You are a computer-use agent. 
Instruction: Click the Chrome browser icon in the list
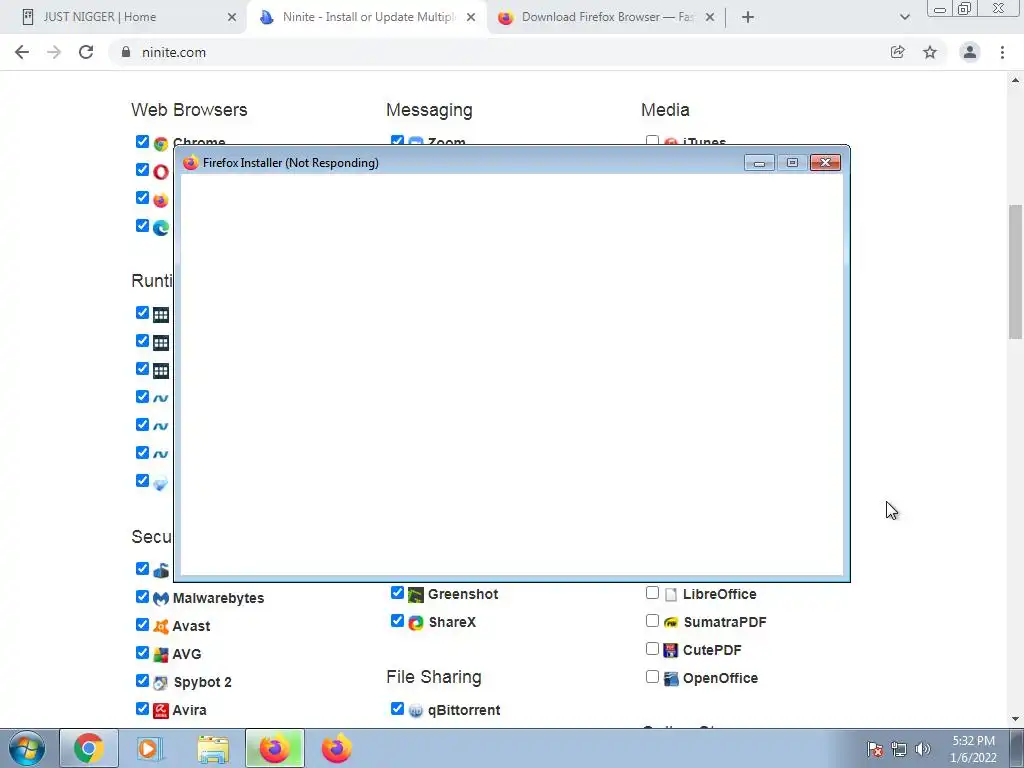(161, 143)
